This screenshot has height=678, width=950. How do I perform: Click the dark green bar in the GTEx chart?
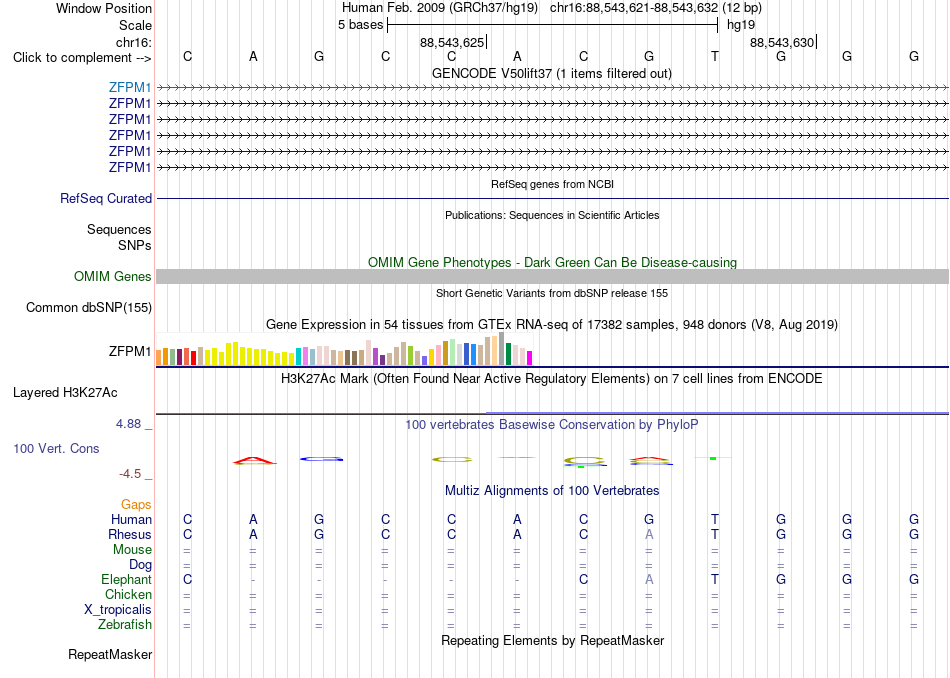pyautogui.click(x=508, y=354)
